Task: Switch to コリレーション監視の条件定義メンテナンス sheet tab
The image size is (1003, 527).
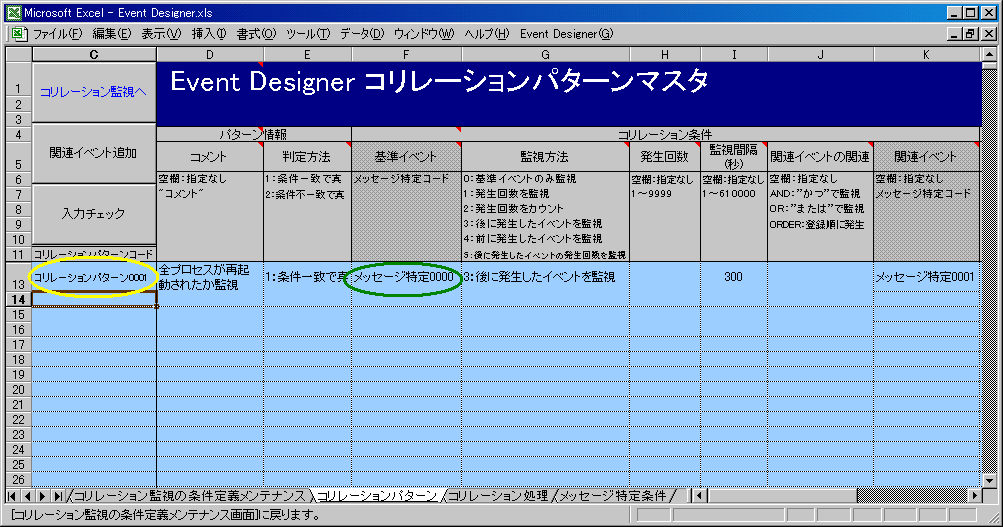Action: click(x=189, y=496)
